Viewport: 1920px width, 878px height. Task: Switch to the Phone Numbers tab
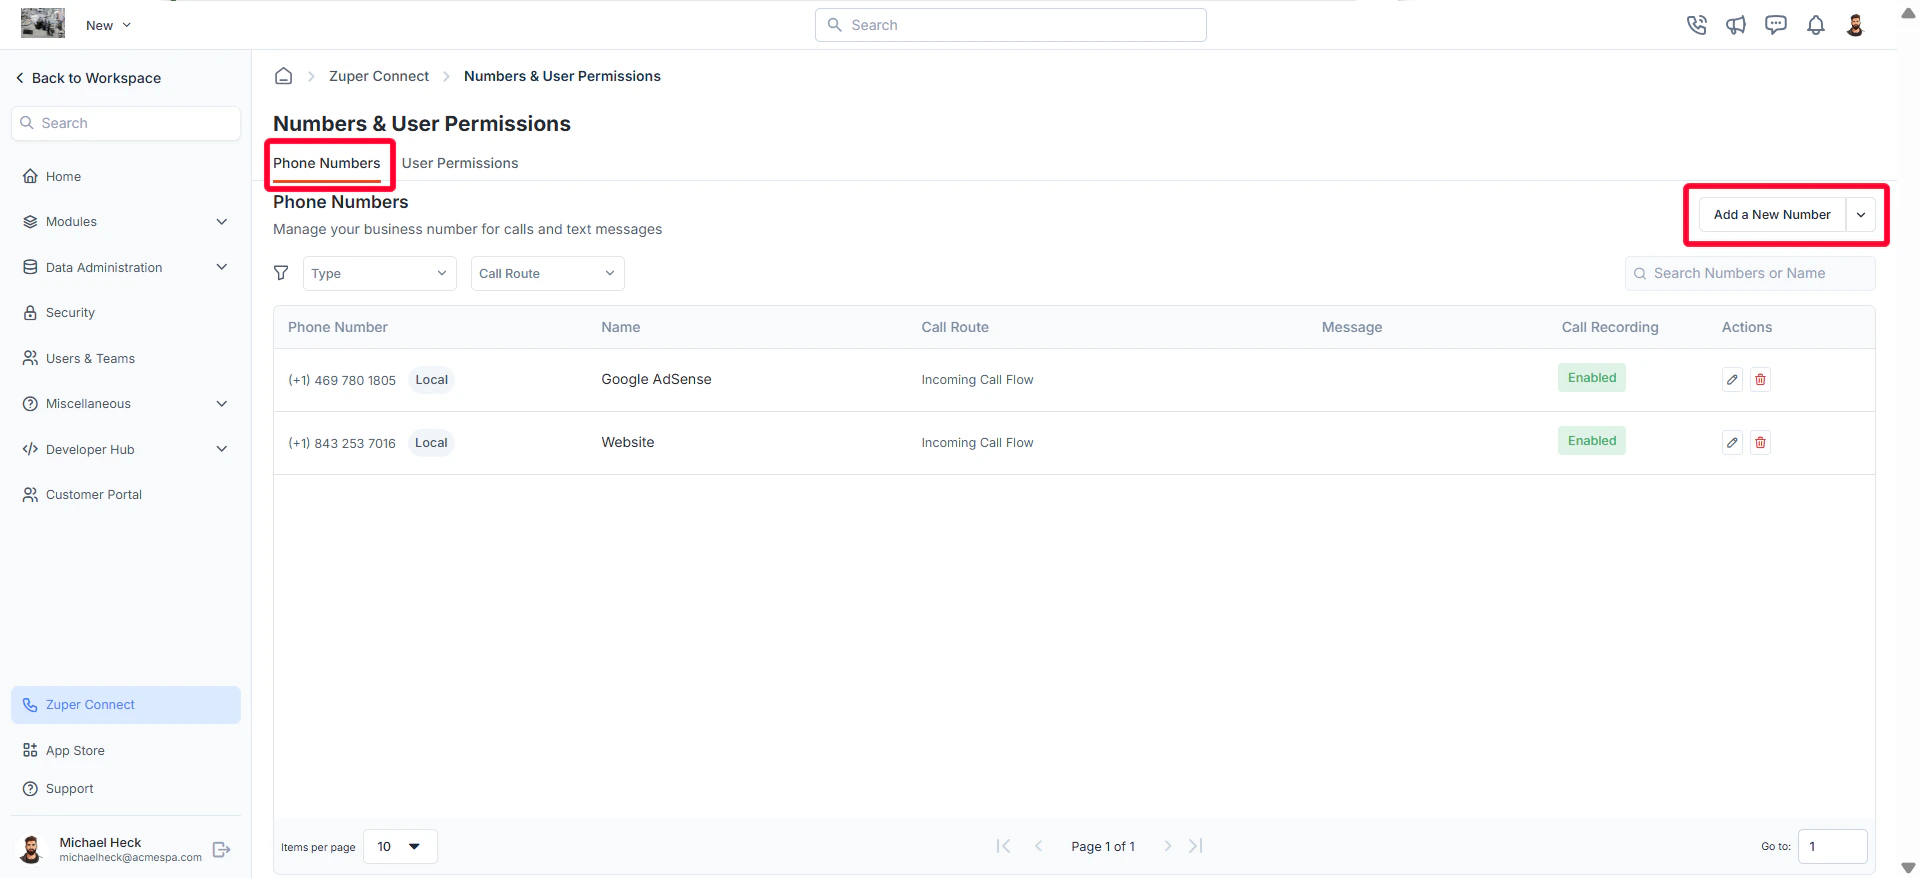pos(327,163)
